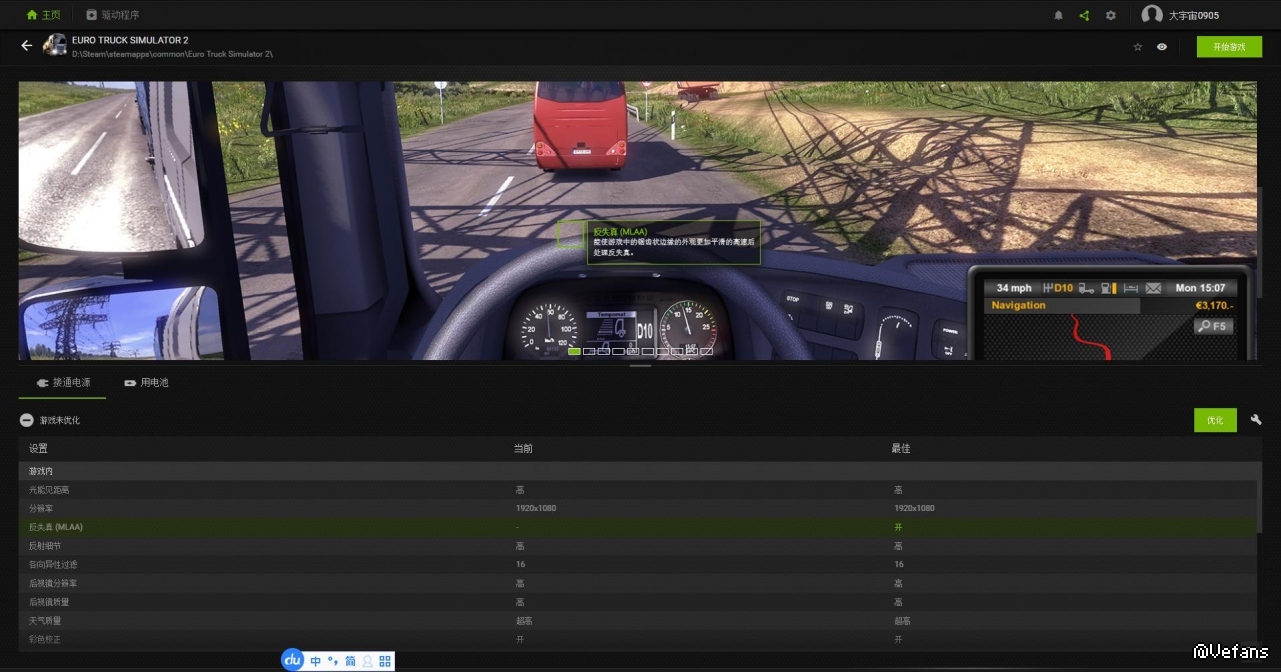Open the settings gear icon
The width and height of the screenshot is (1281, 672).
tap(1111, 15)
